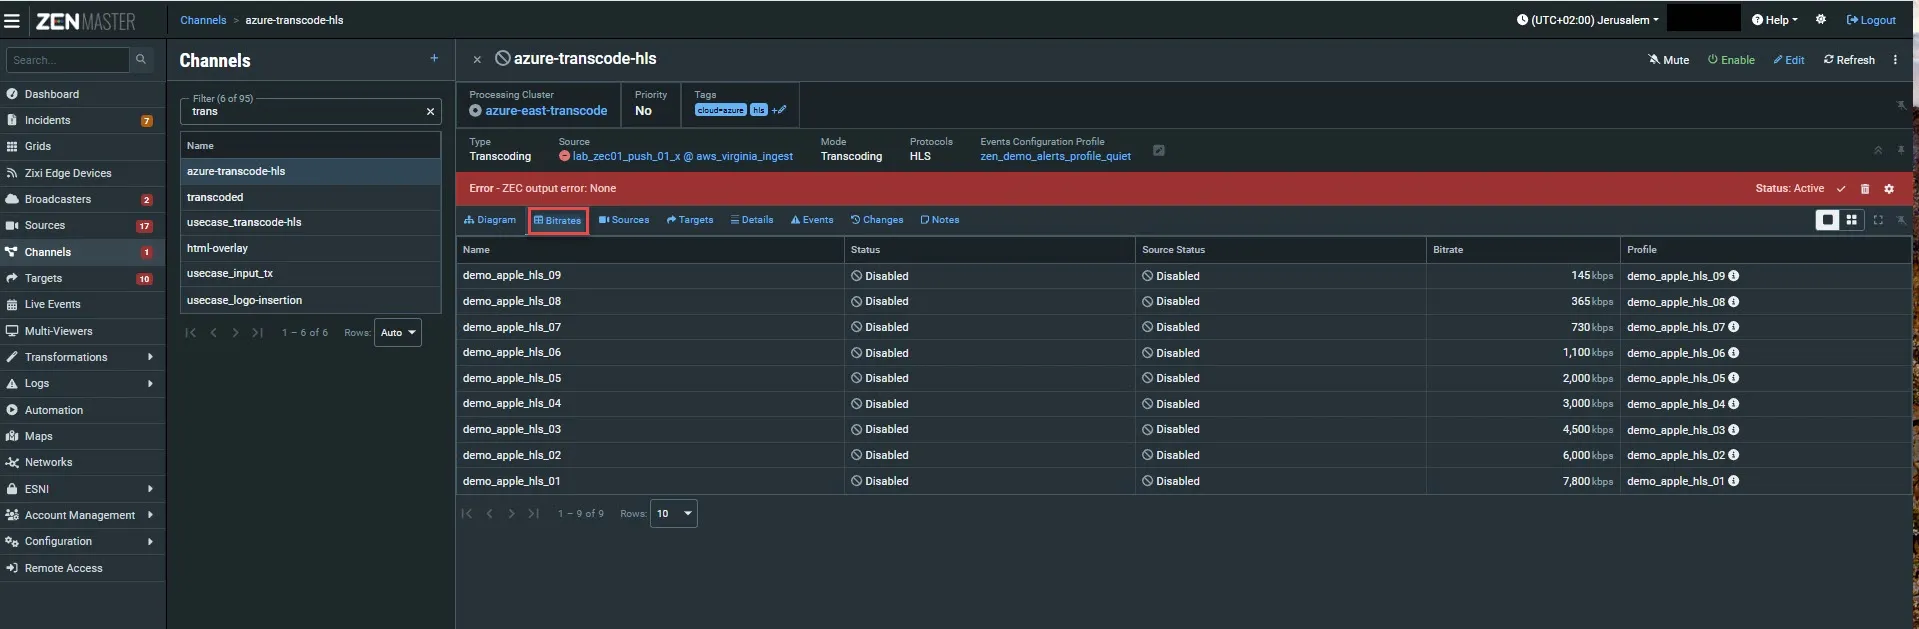Screen dimensions: 1919x629
Task: Edit tags with the pencil icon
Action: pyautogui.click(x=780, y=110)
